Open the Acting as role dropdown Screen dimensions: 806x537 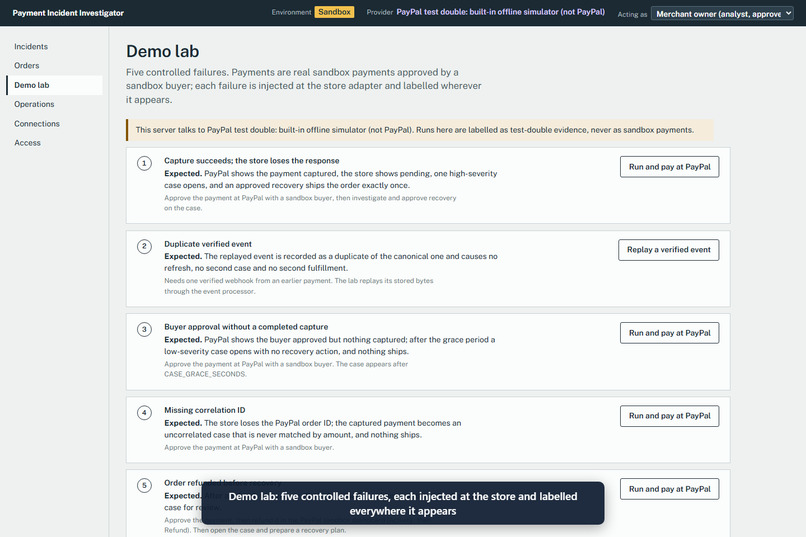pyautogui.click(x=722, y=14)
